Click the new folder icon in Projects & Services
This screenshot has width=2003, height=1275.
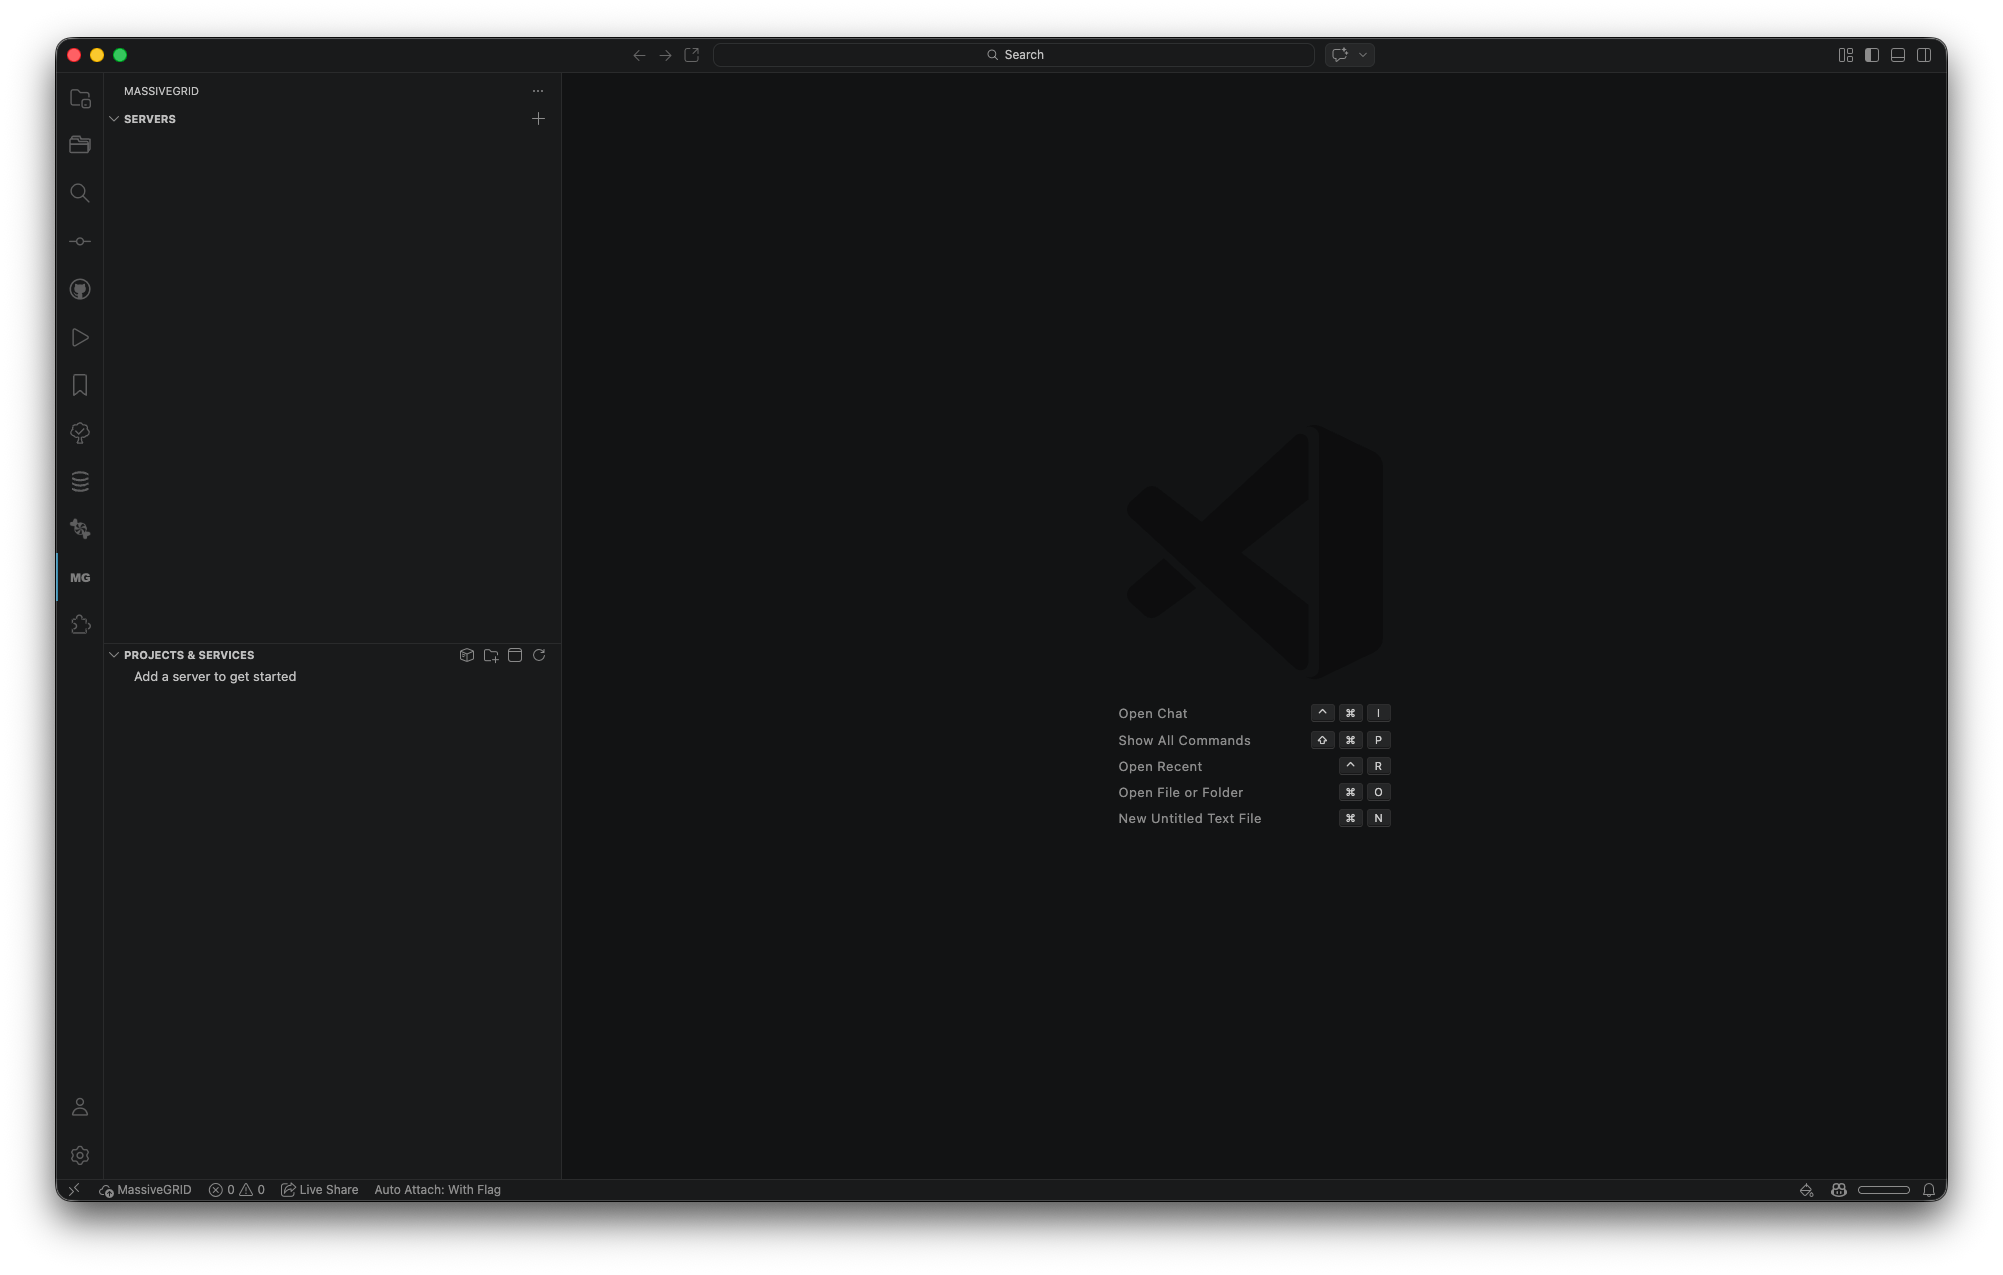491,655
